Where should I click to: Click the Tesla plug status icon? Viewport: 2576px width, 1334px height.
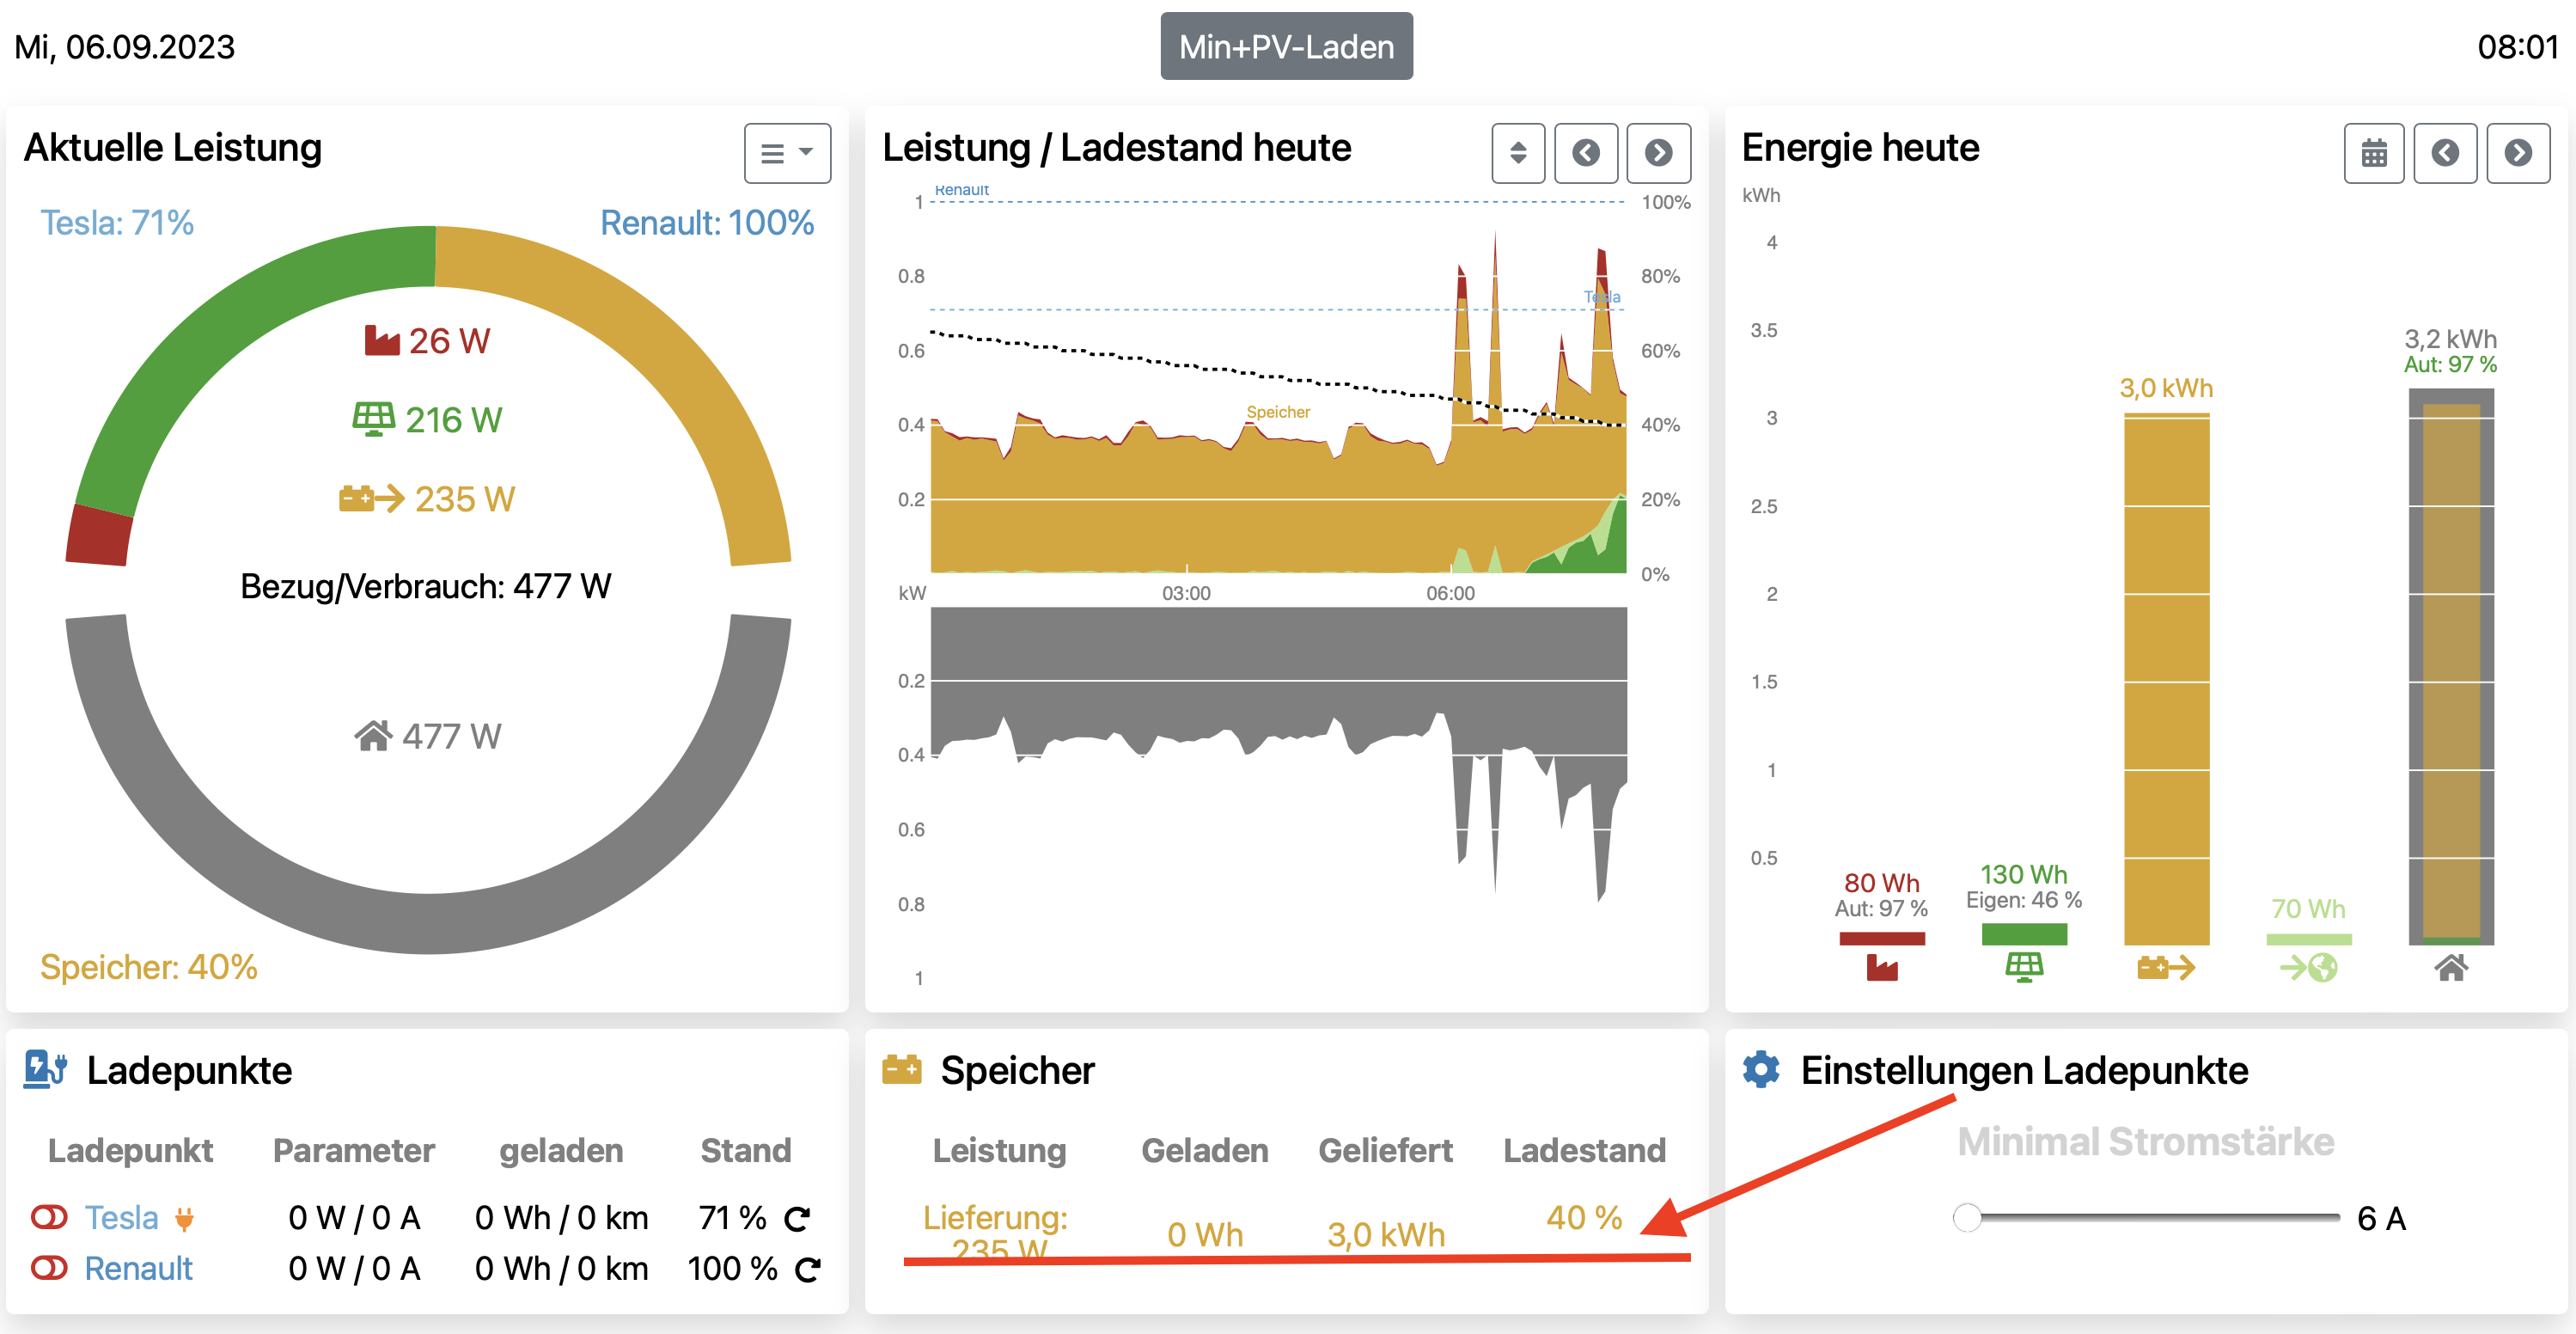(x=184, y=1218)
